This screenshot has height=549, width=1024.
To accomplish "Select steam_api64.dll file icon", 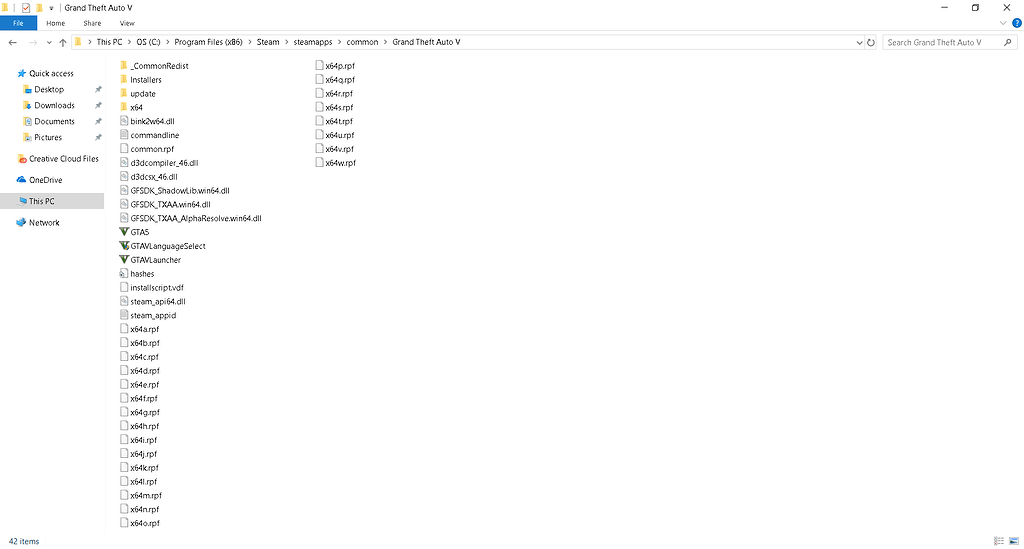I will tap(123, 301).
